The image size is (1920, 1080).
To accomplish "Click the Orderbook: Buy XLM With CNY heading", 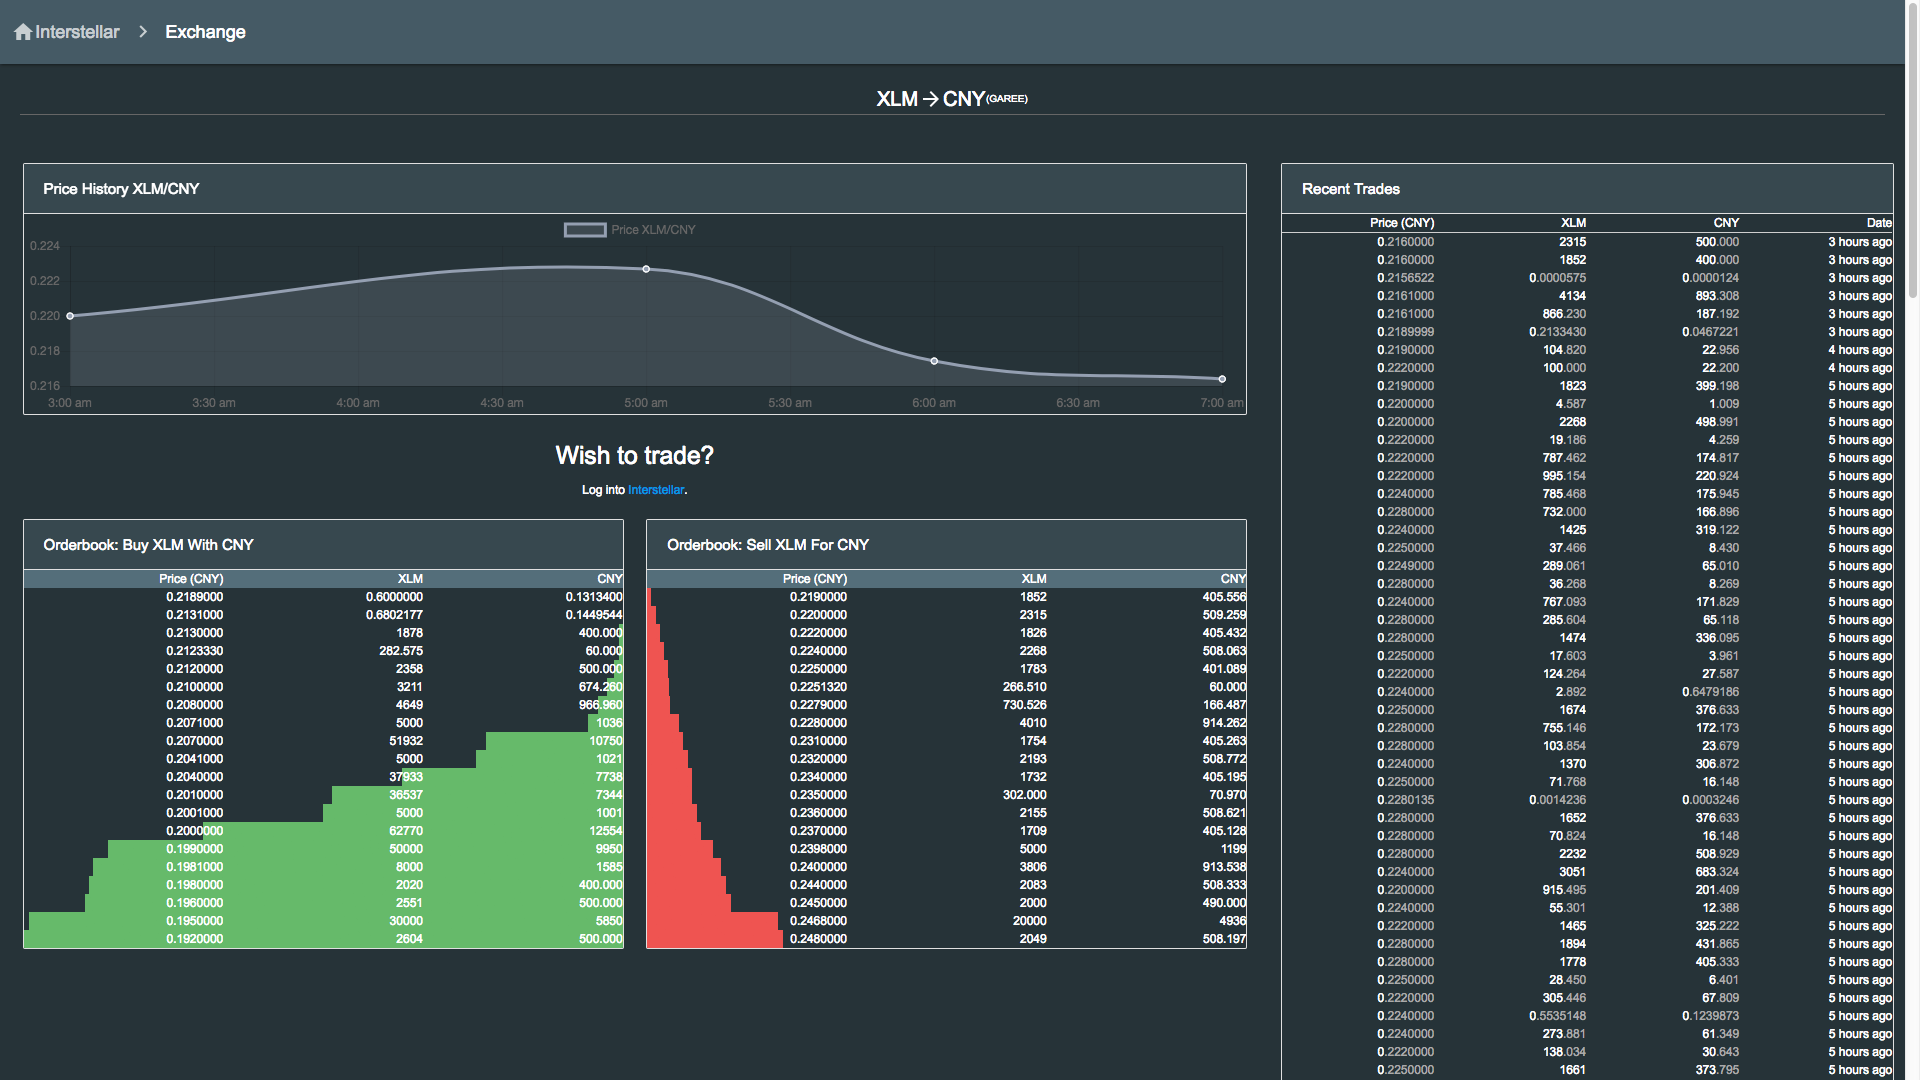I will (x=148, y=545).
